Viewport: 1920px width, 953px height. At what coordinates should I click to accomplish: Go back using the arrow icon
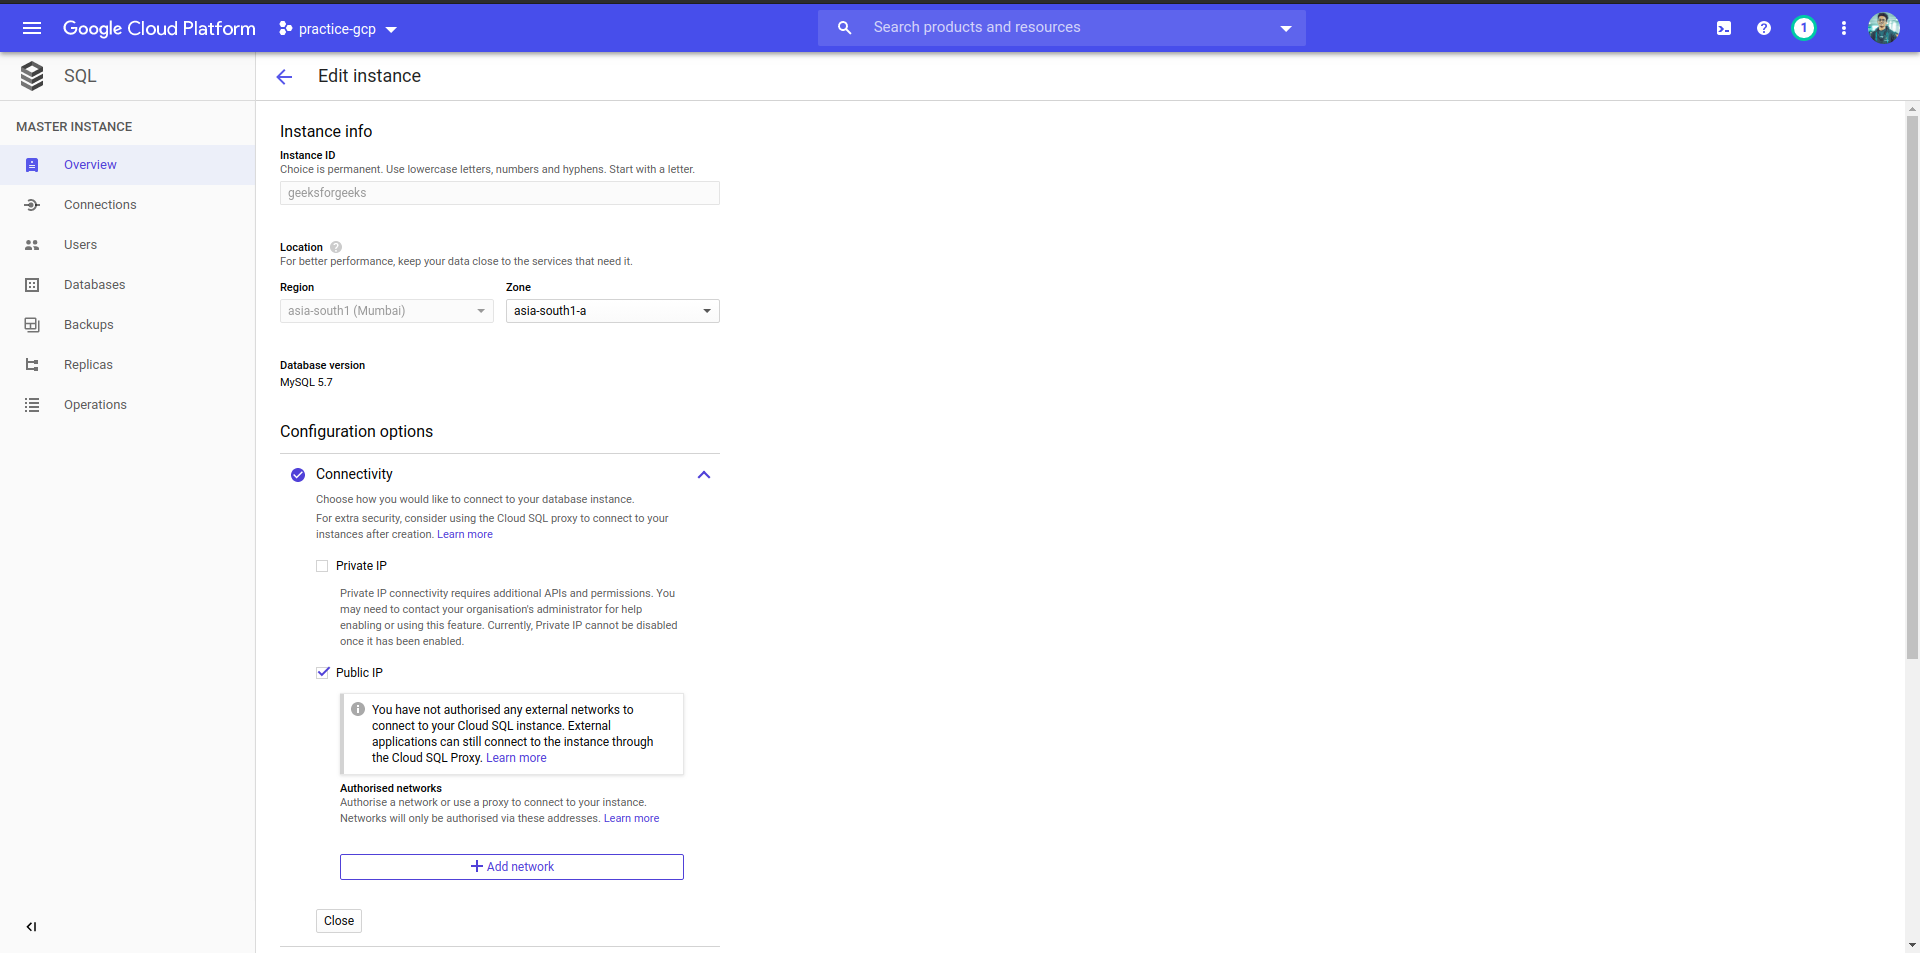[x=284, y=77]
